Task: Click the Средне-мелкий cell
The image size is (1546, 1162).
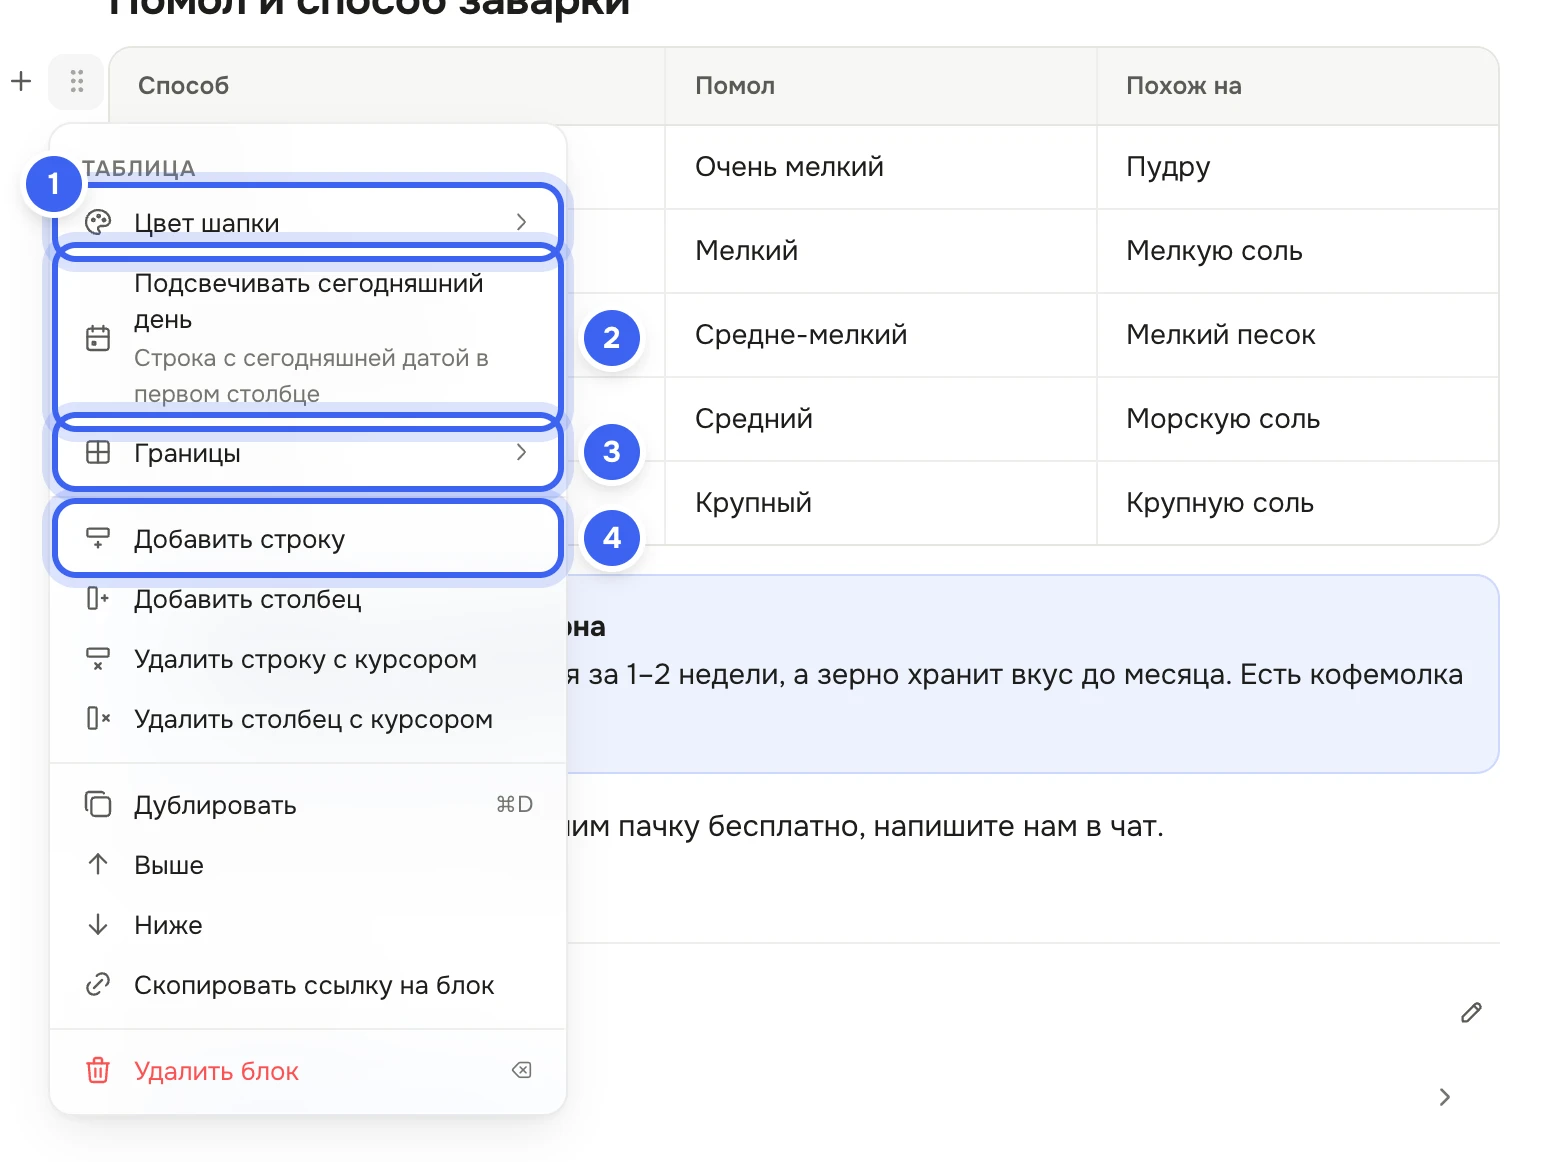Action: pyautogui.click(x=881, y=335)
